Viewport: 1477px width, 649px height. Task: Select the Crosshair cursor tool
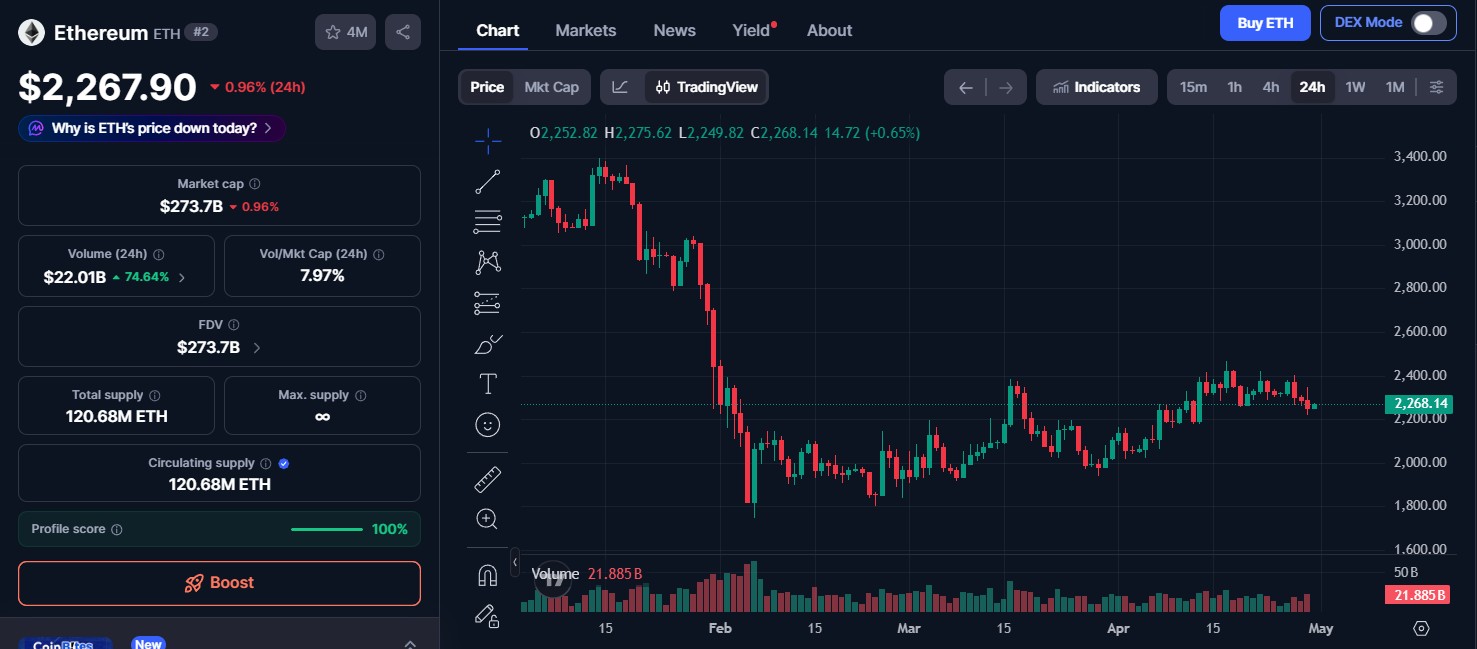tap(487, 140)
